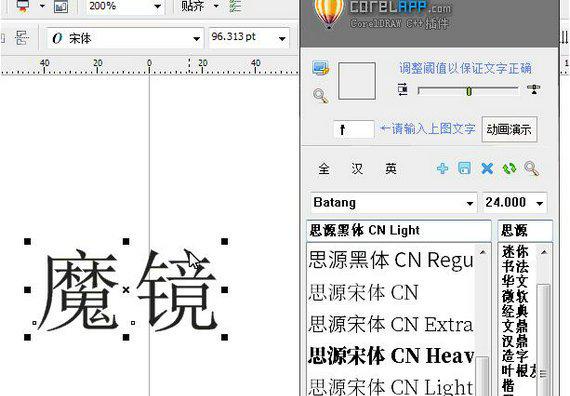Click the full-screen preview icon left of zoom
570x396 pixels.
(61, 6)
